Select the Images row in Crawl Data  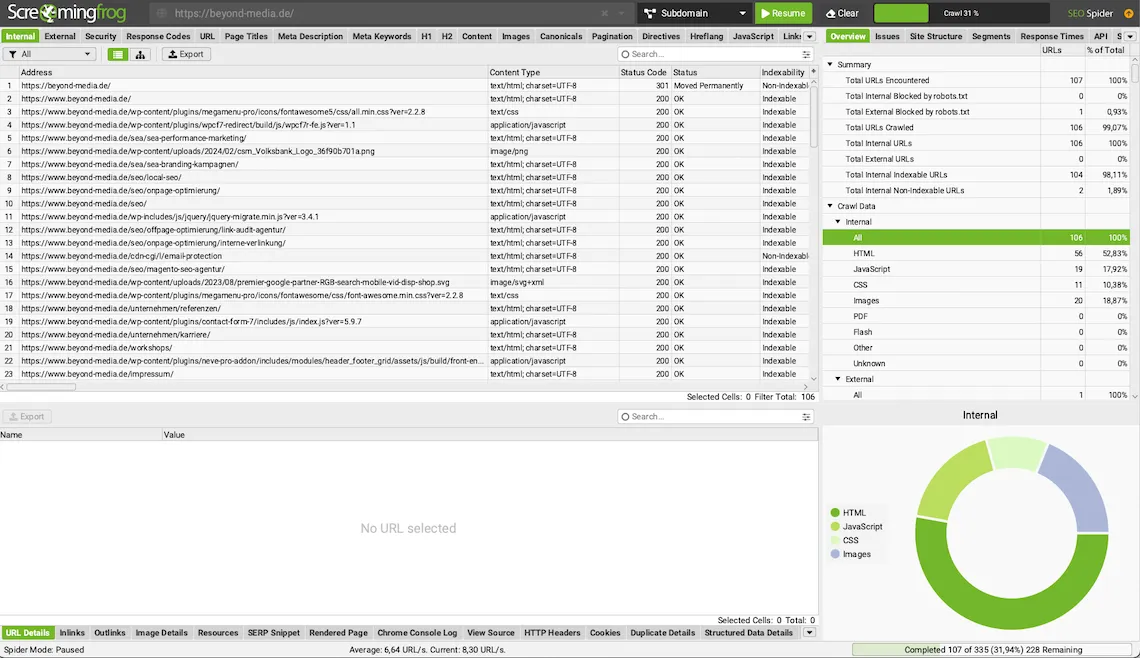[976, 301]
